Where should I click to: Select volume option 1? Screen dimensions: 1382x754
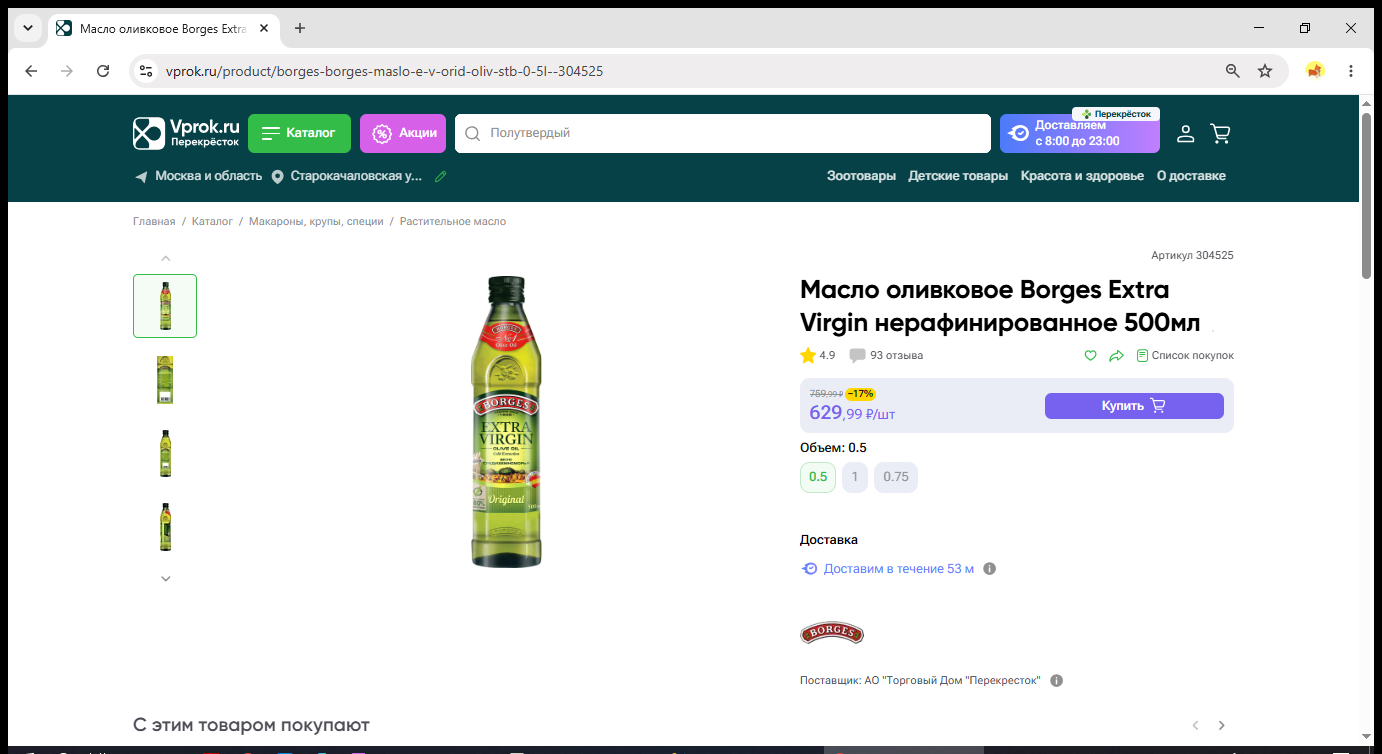(x=855, y=477)
